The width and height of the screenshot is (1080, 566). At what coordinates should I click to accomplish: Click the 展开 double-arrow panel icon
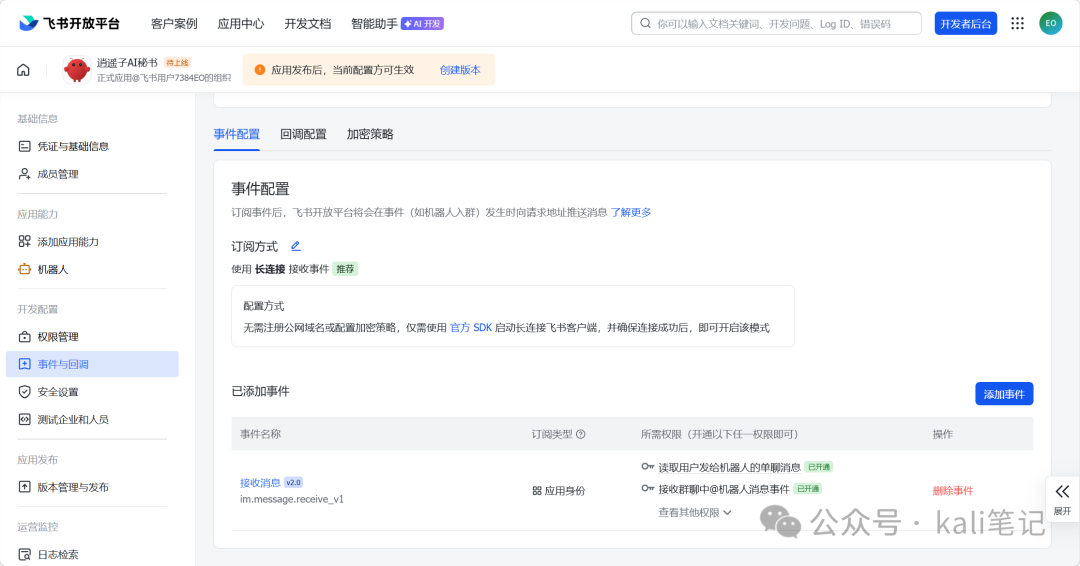click(1062, 492)
